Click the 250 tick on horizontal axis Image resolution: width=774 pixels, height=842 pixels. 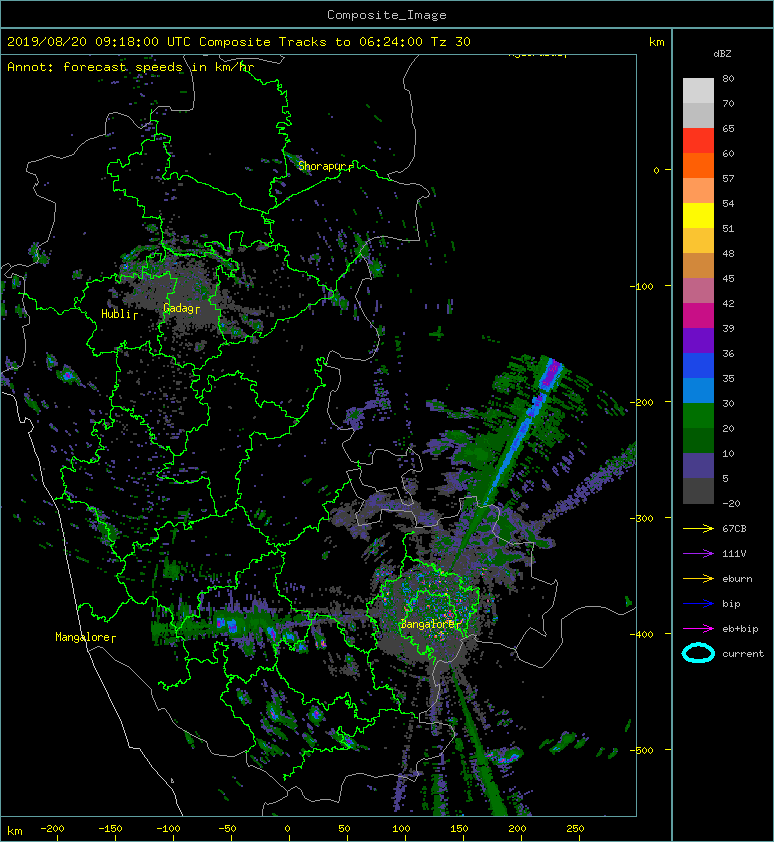tap(575, 829)
